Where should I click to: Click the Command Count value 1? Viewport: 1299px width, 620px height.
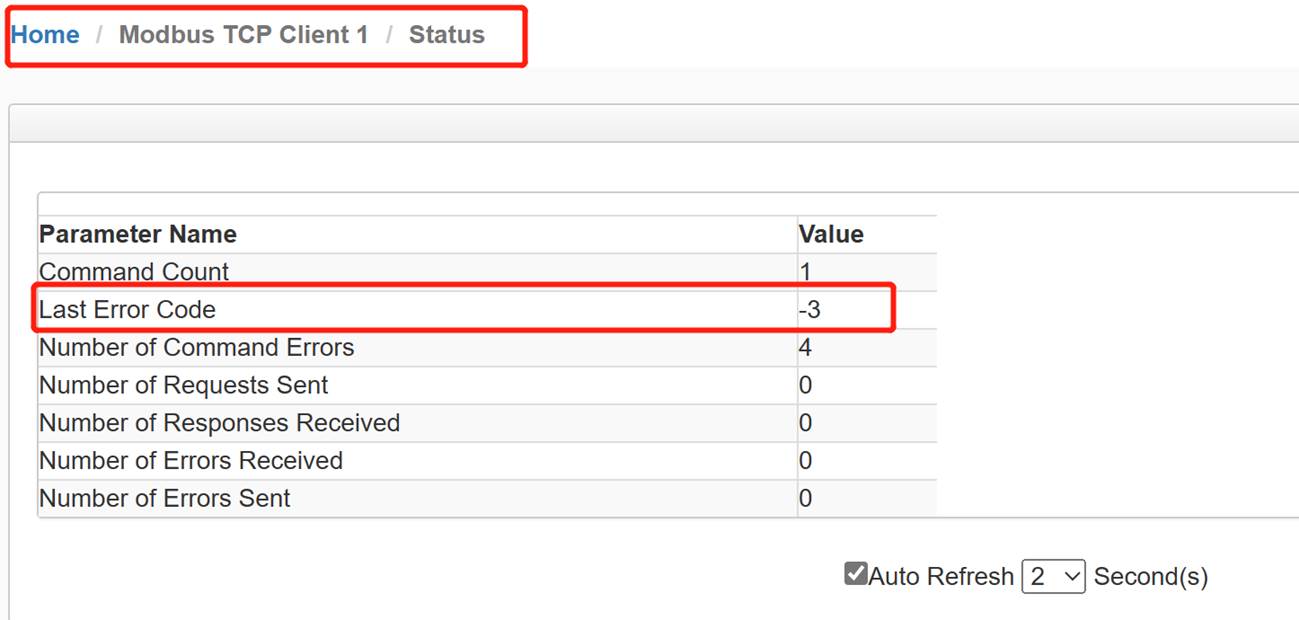tap(806, 272)
